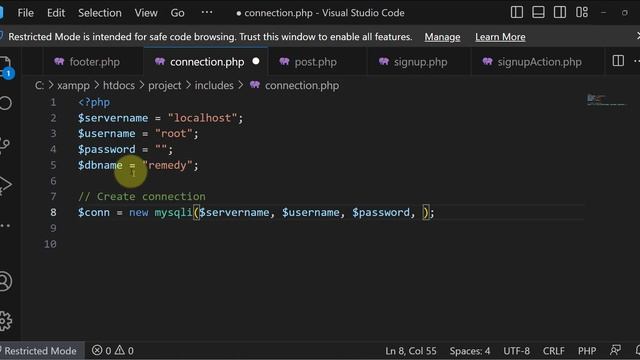Change file encoding UTF-8 in status bar
This screenshot has height=360, width=640.
point(516,351)
